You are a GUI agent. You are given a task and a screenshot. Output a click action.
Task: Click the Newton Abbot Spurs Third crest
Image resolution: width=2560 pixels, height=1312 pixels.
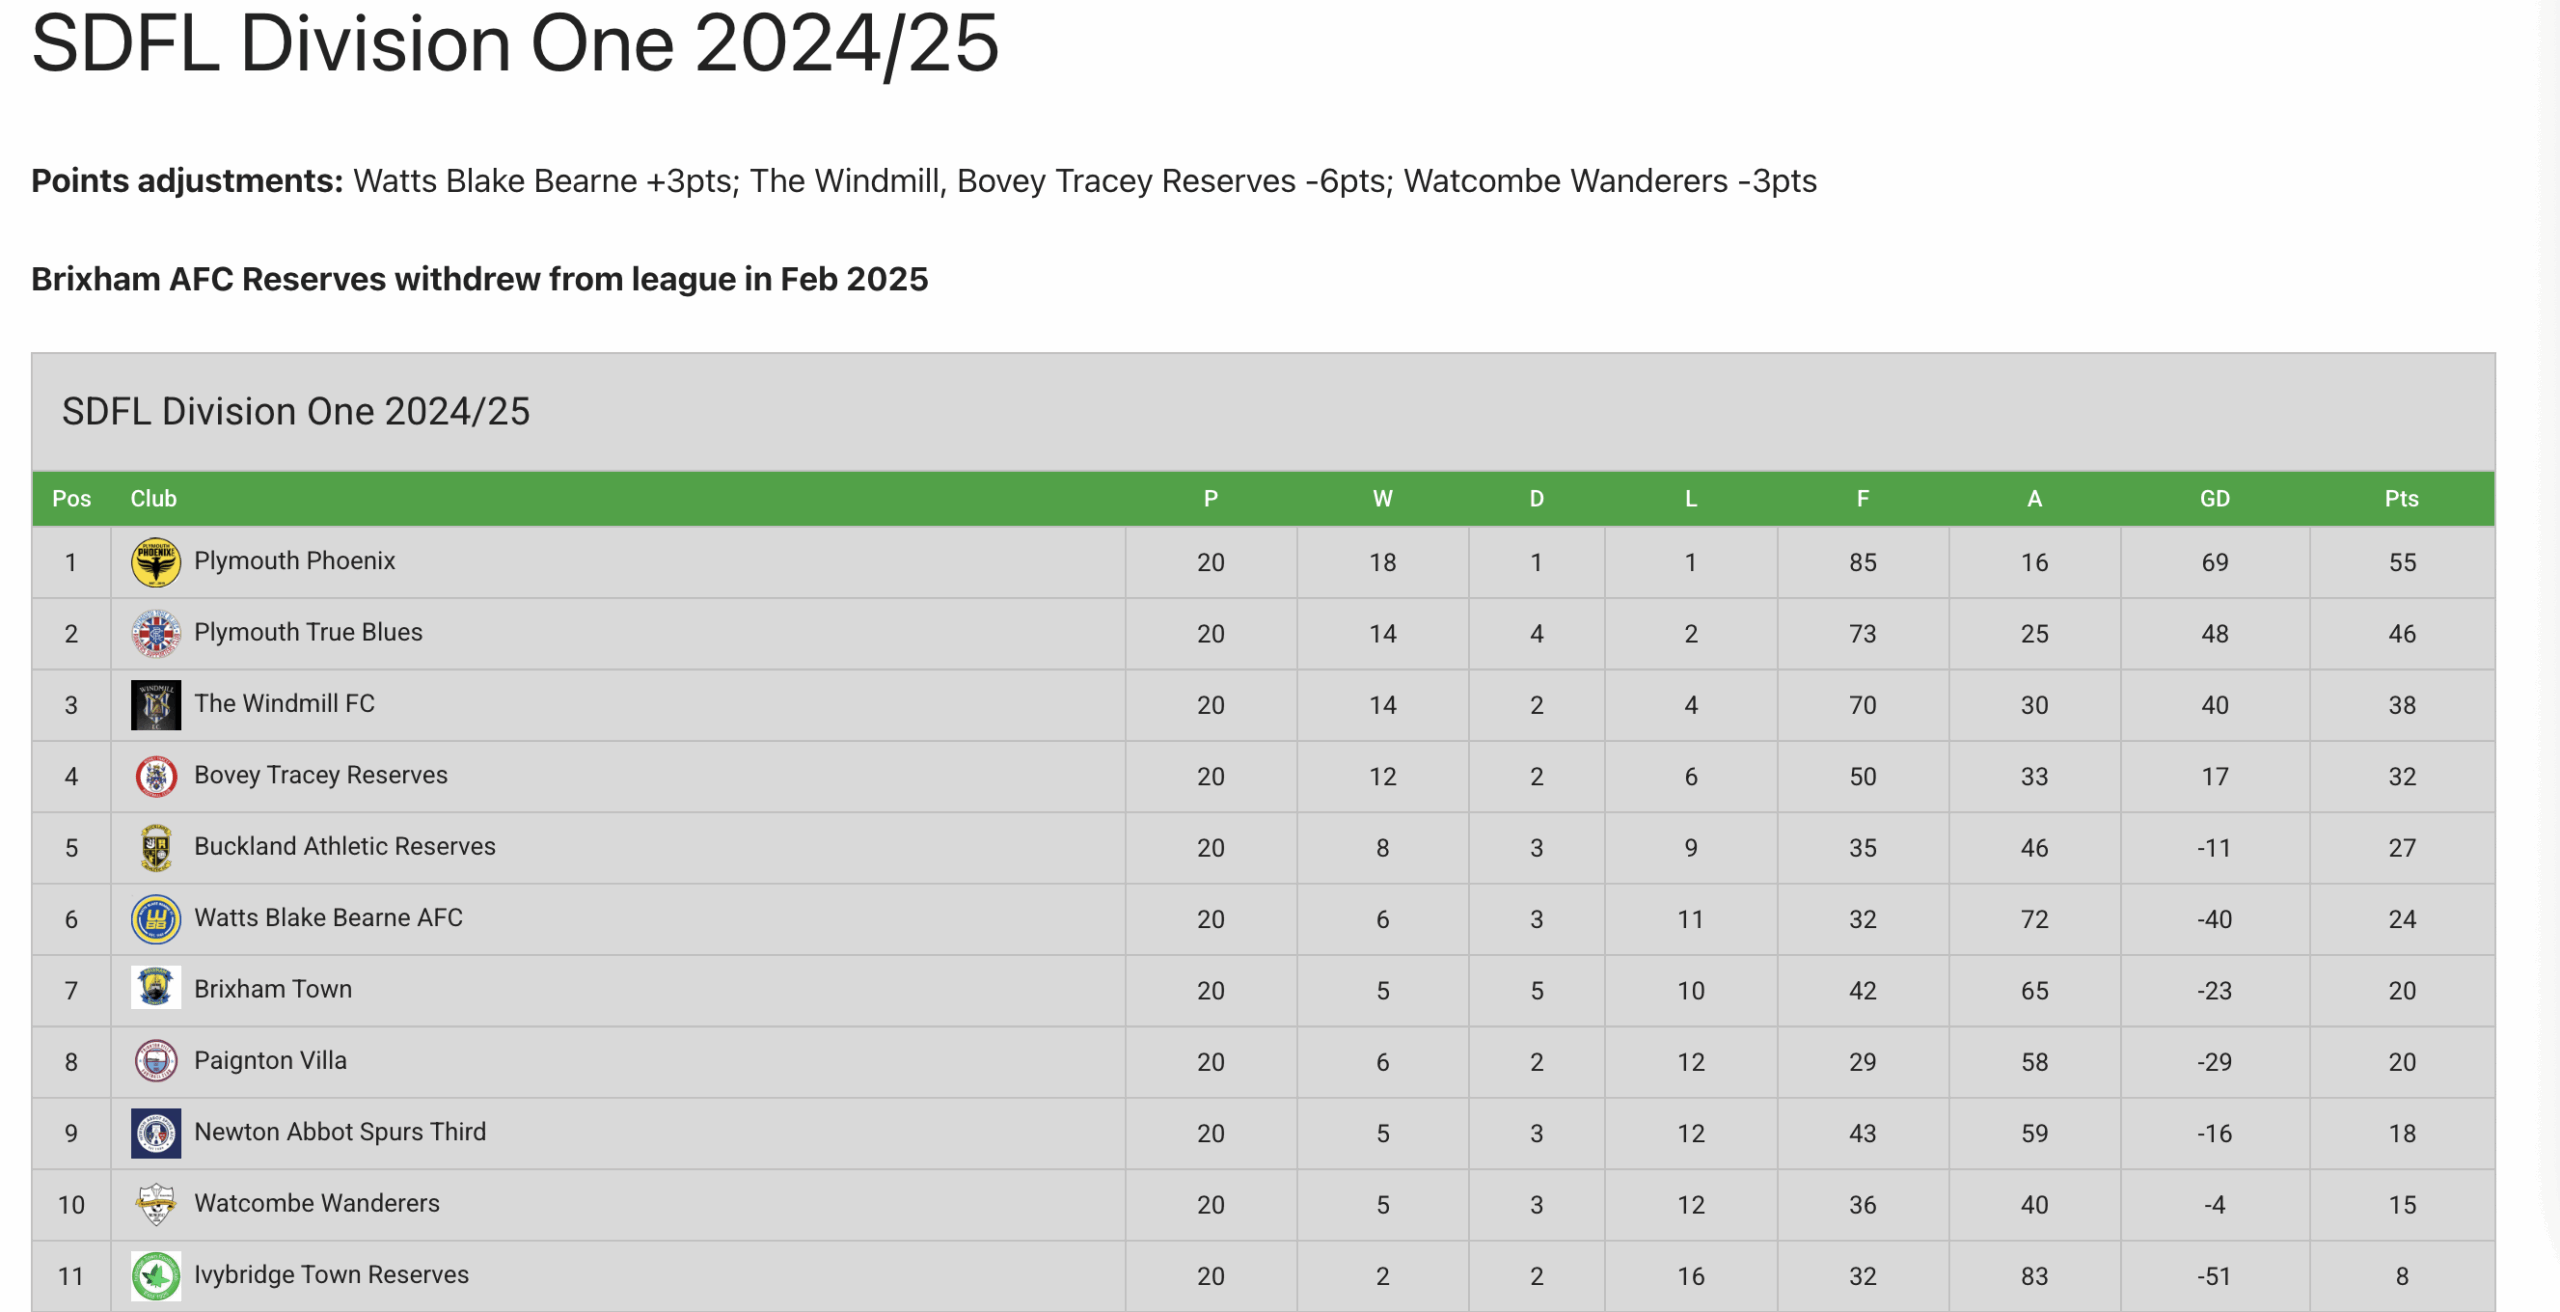tap(156, 1133)
